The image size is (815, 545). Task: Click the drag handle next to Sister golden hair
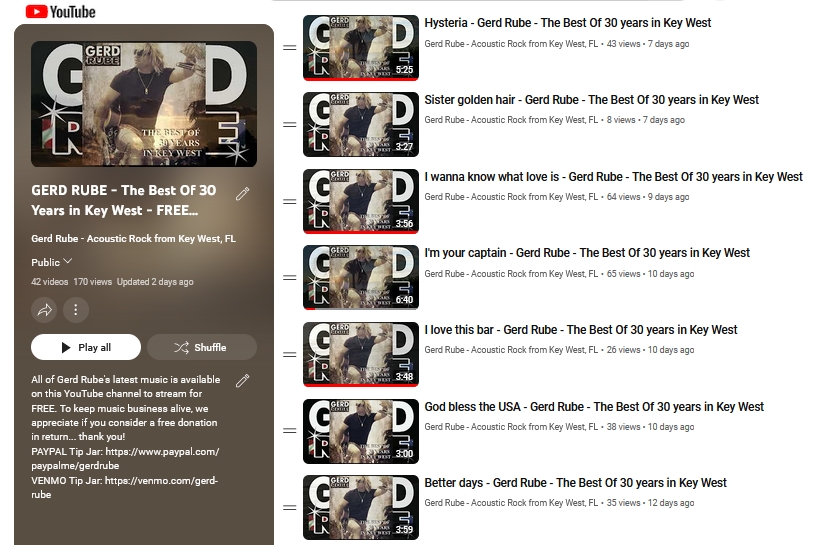[290, 125]
